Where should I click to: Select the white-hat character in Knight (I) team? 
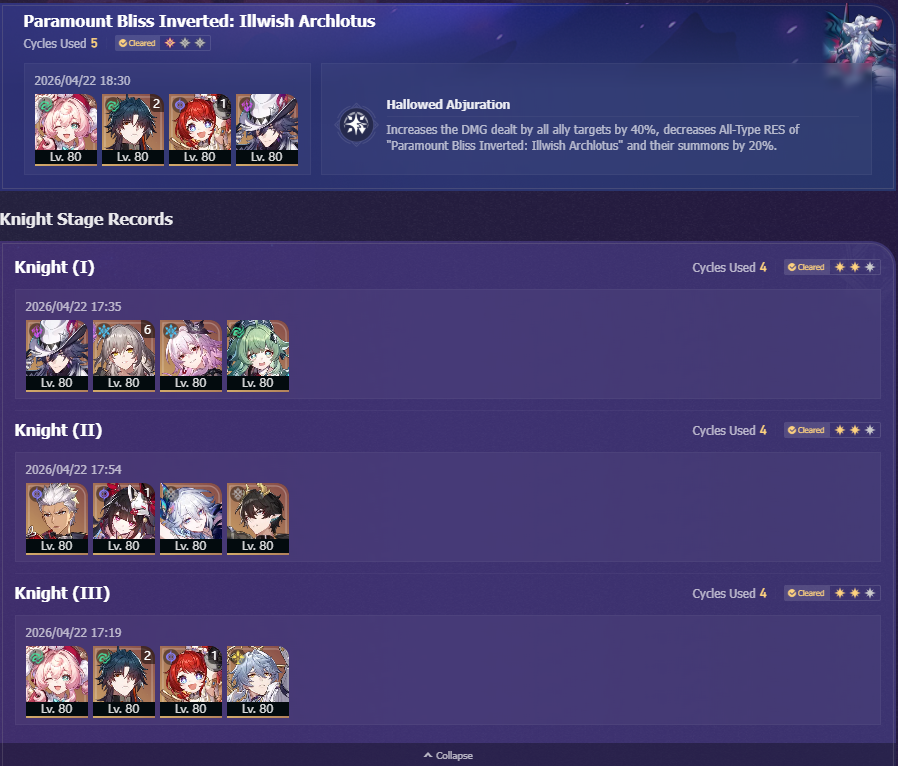pyautogui.click(x=57, y=356)
